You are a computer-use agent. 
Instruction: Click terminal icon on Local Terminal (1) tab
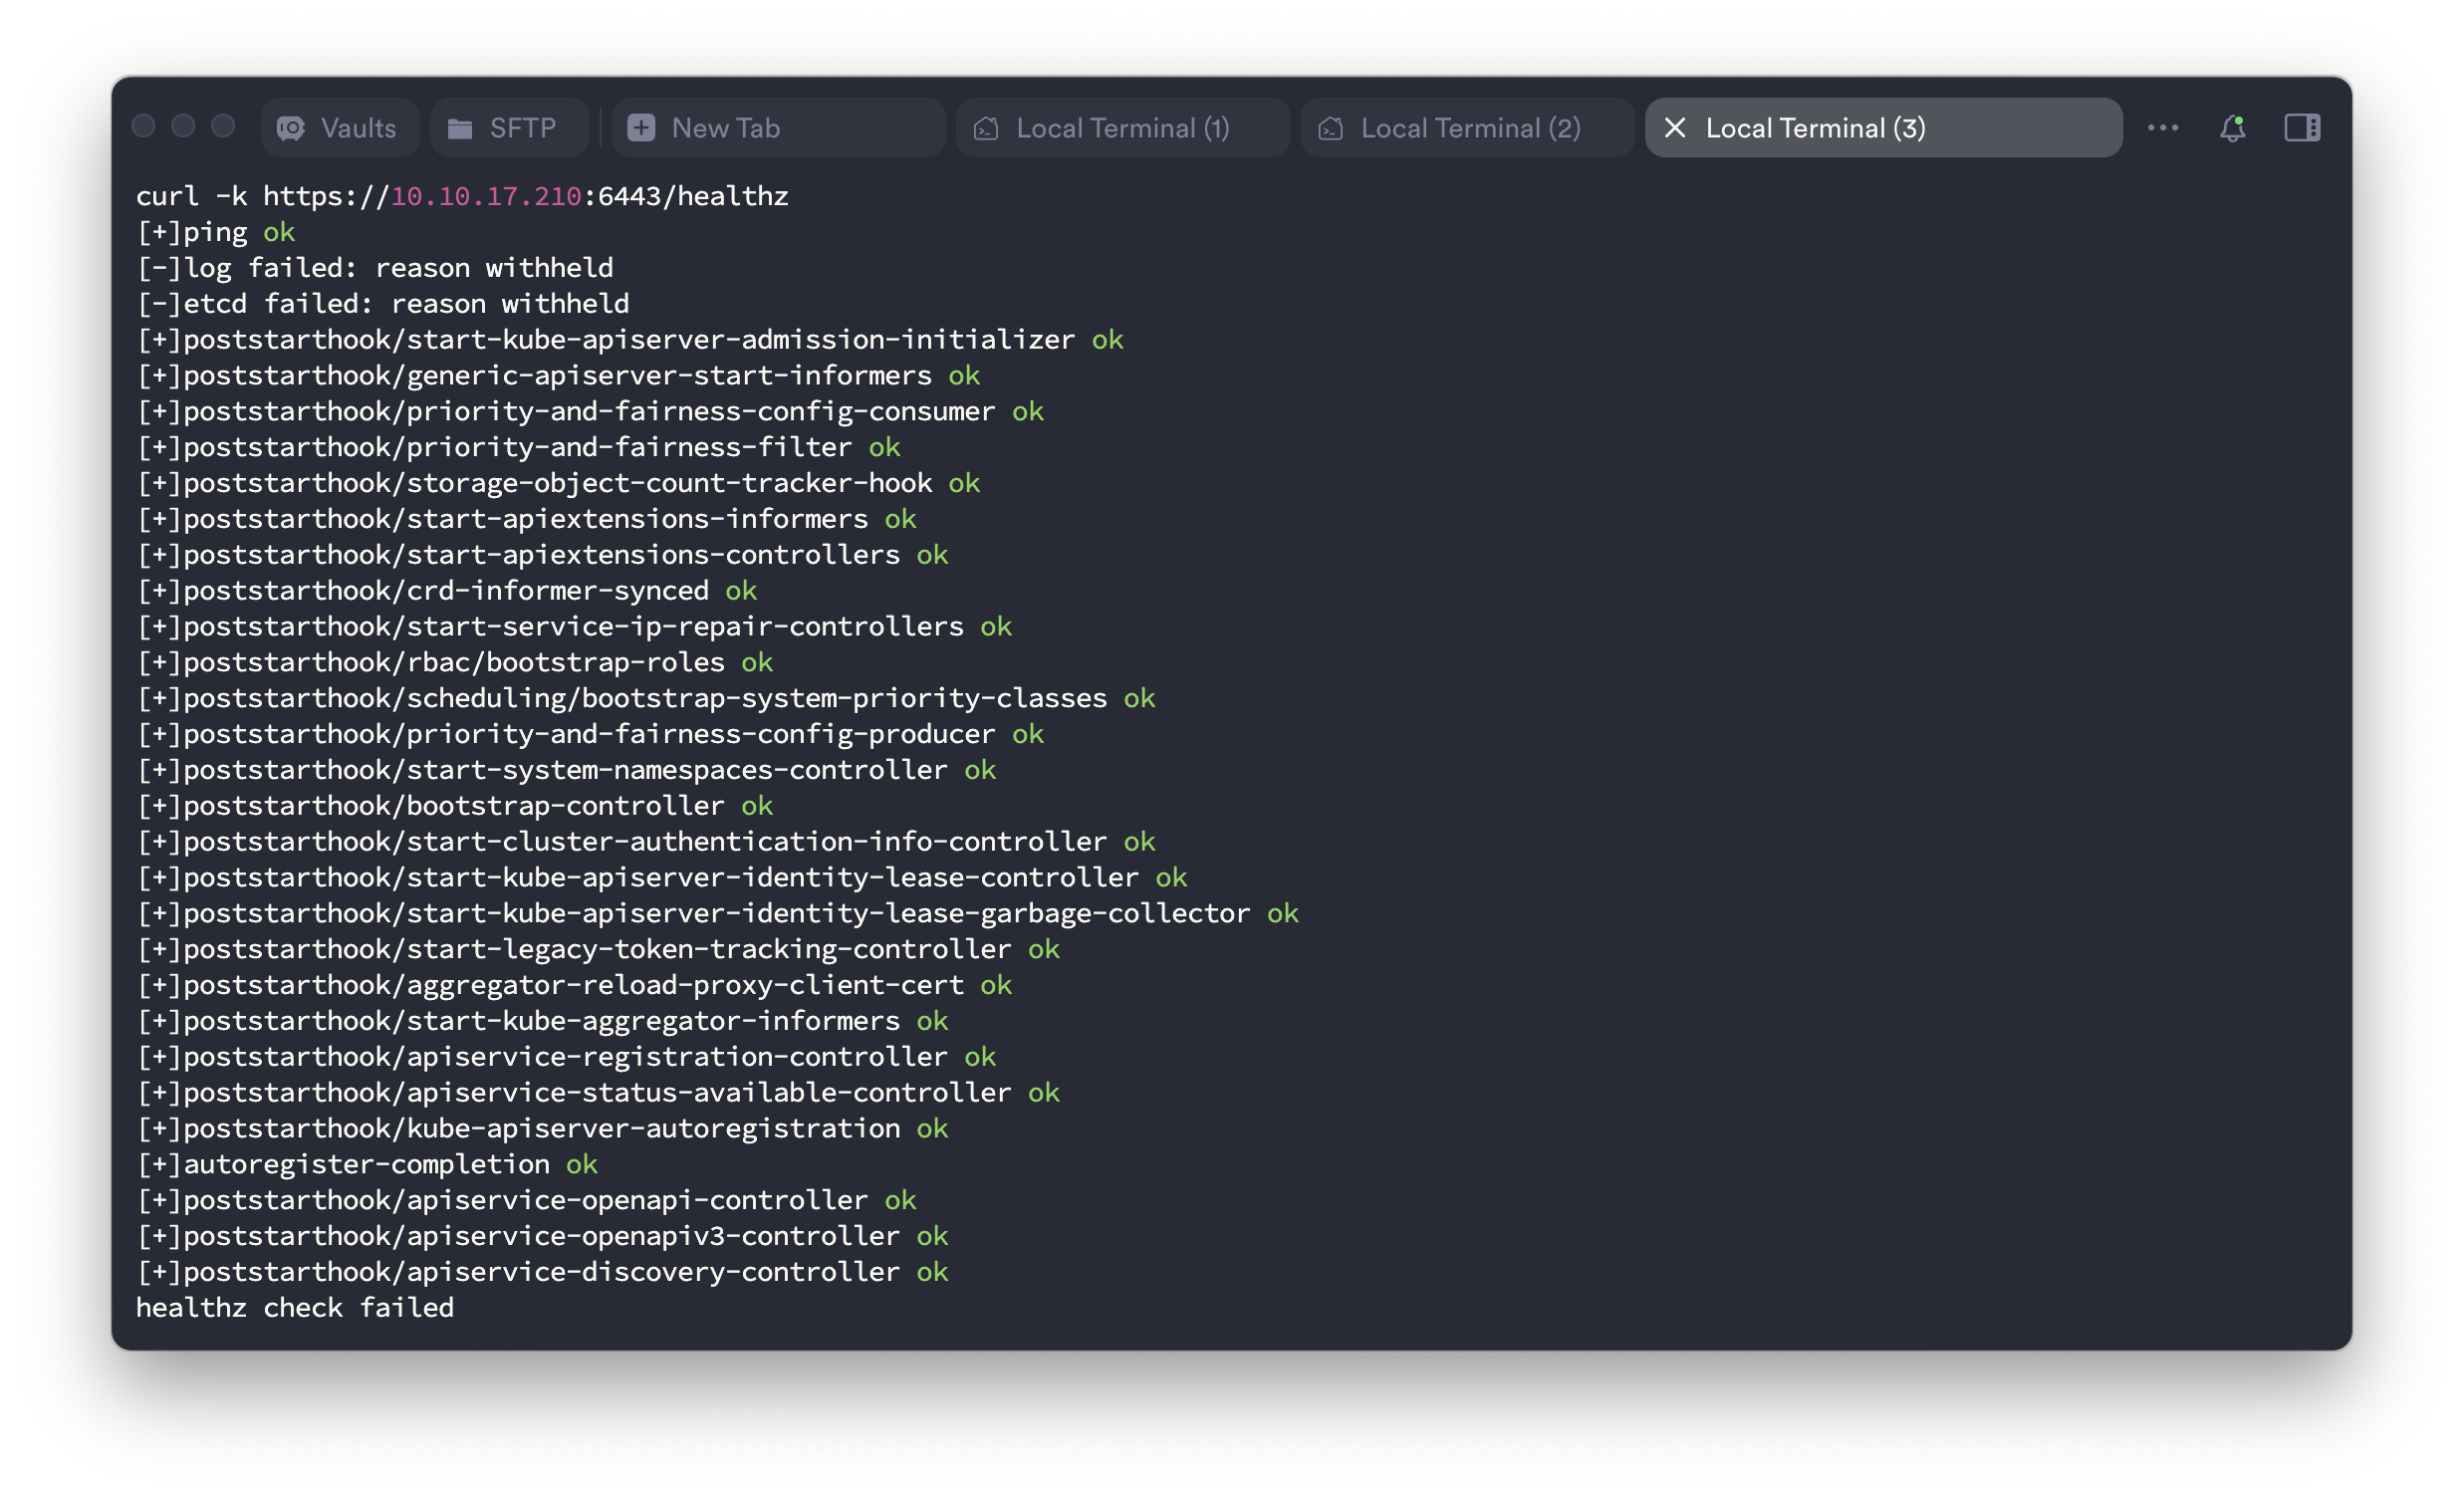[986, 128]
